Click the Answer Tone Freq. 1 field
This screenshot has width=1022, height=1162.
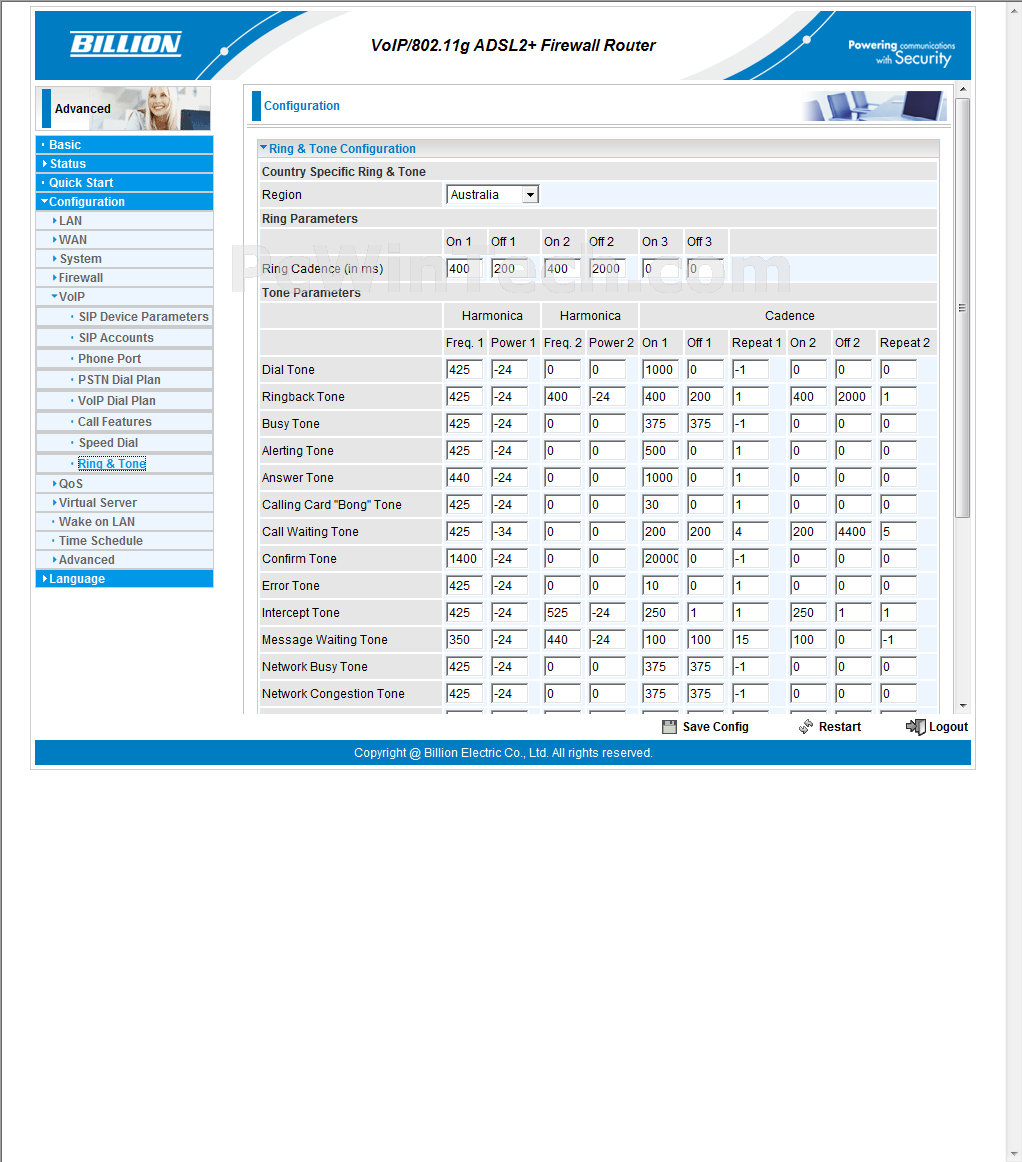click(x=465, y=477)
